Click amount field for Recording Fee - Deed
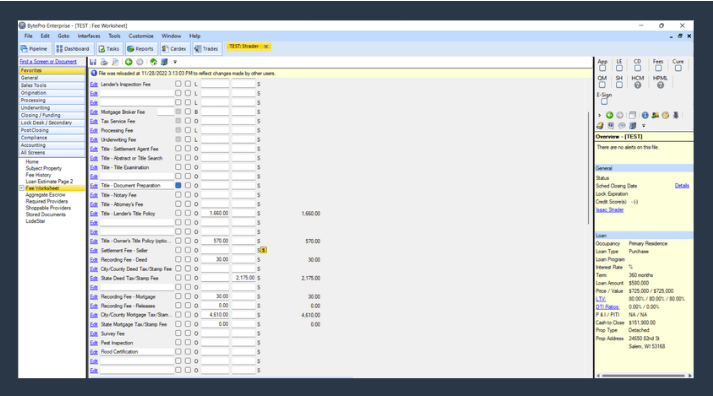Image resolution: width=713 pixels, height=396 pixels. pyautogui.click(x=215, y=260)
